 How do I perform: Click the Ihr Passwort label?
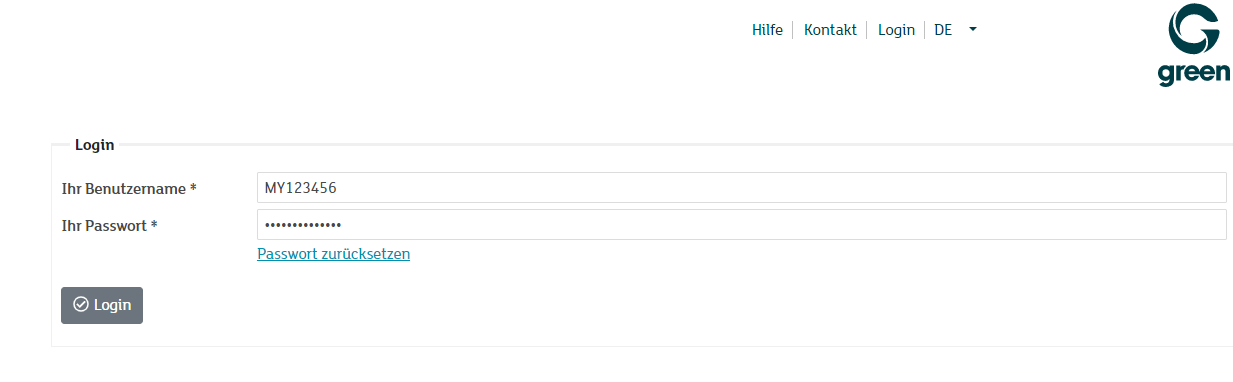[104, 225]
